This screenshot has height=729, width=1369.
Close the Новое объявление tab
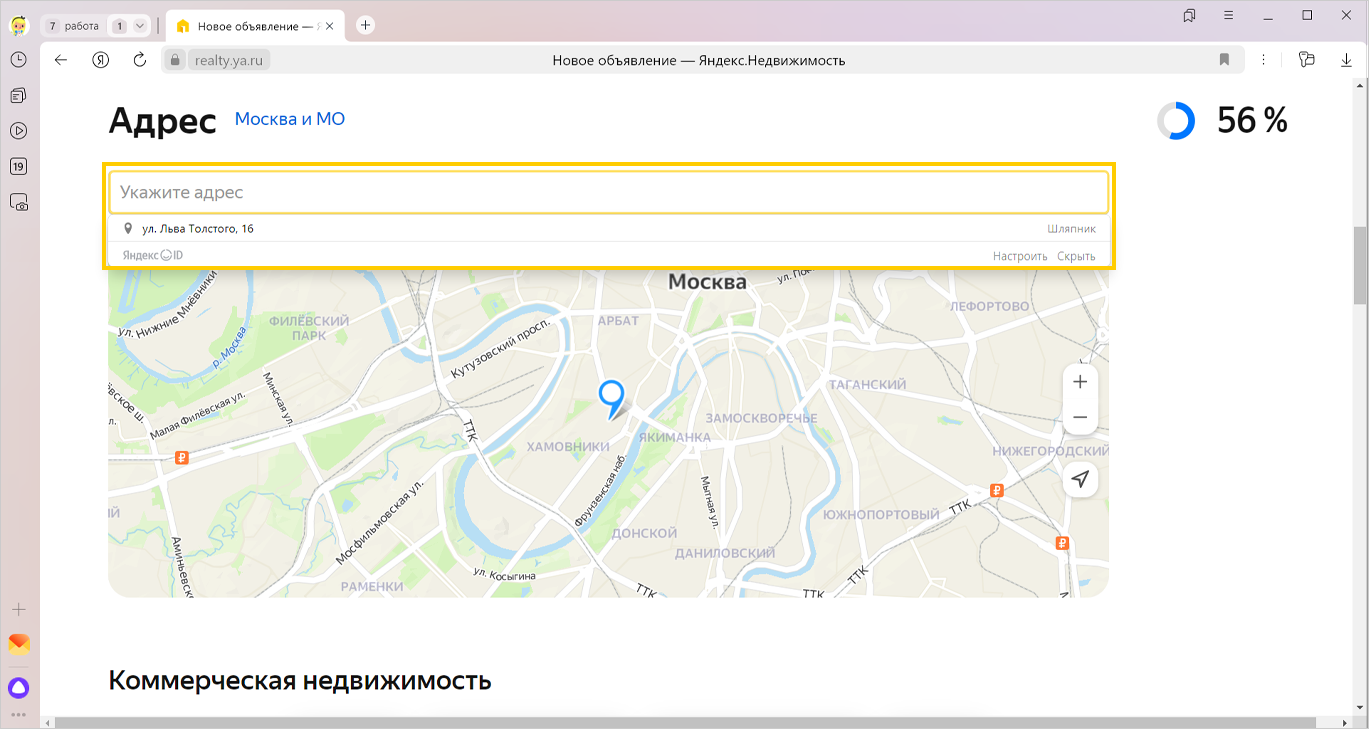pyautogui.click(x=331, y=26)
